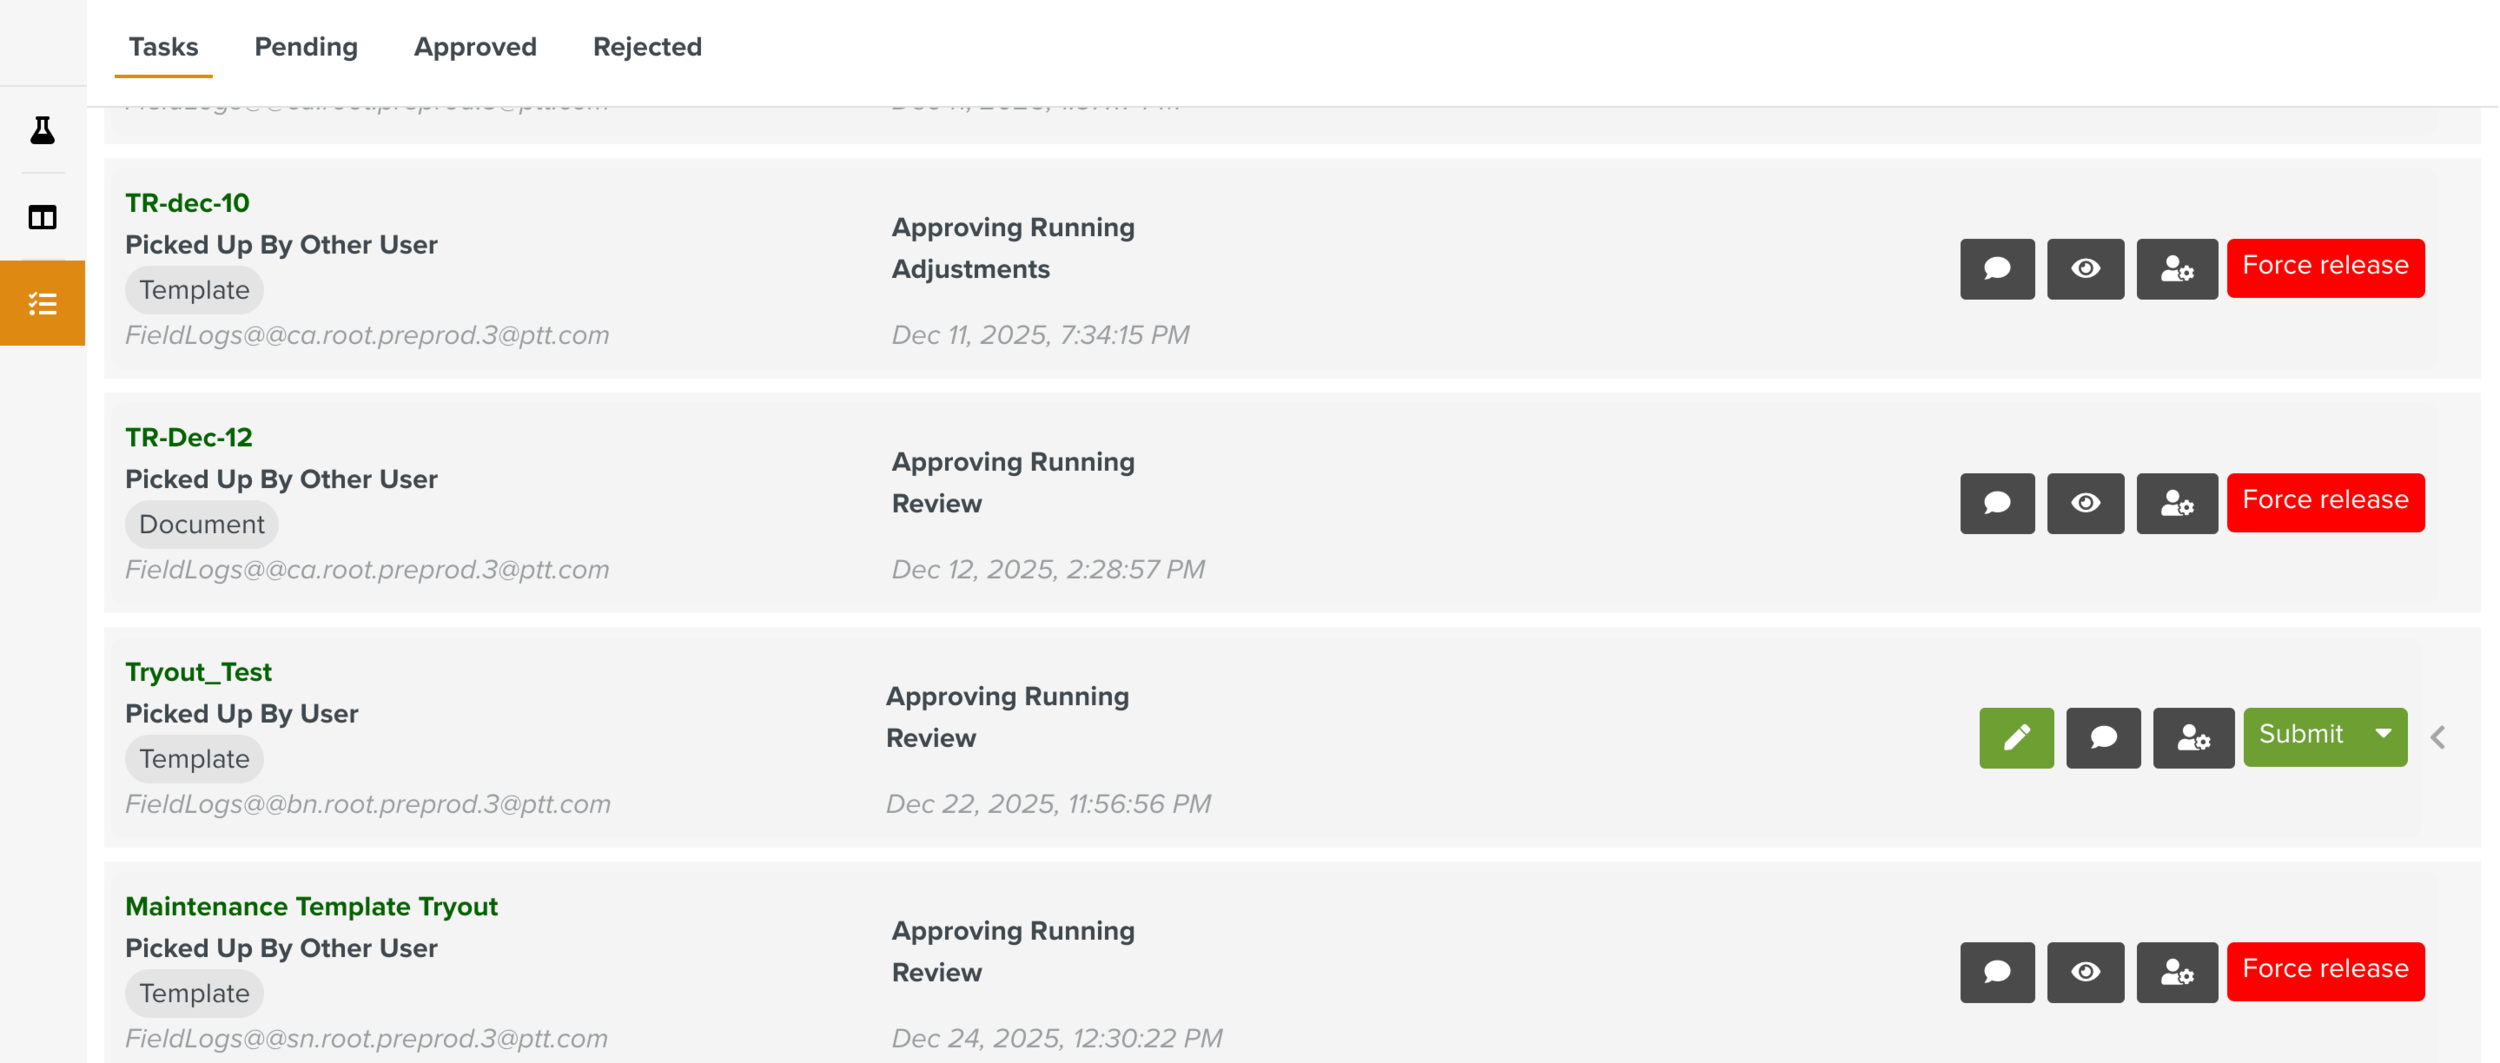
Task: Reassign user for Maintenance Template Tryout
Action: click(x=2176, y=971)
